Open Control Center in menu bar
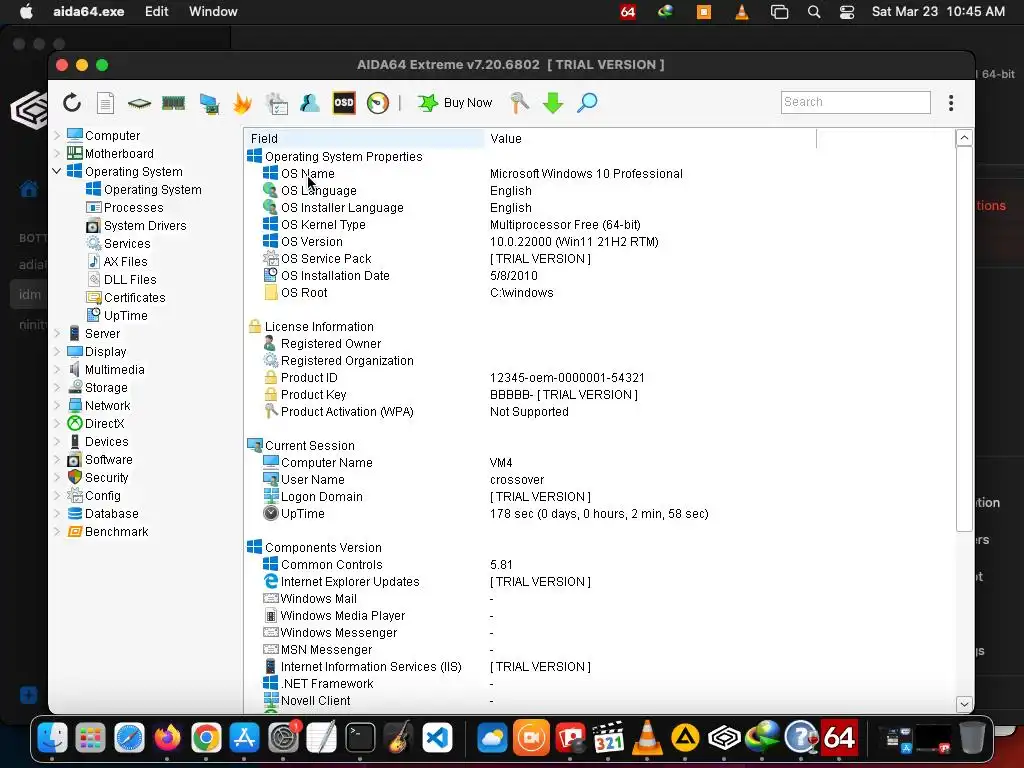This screenshot has height=768, width=1024. click(x=847, y=12)
